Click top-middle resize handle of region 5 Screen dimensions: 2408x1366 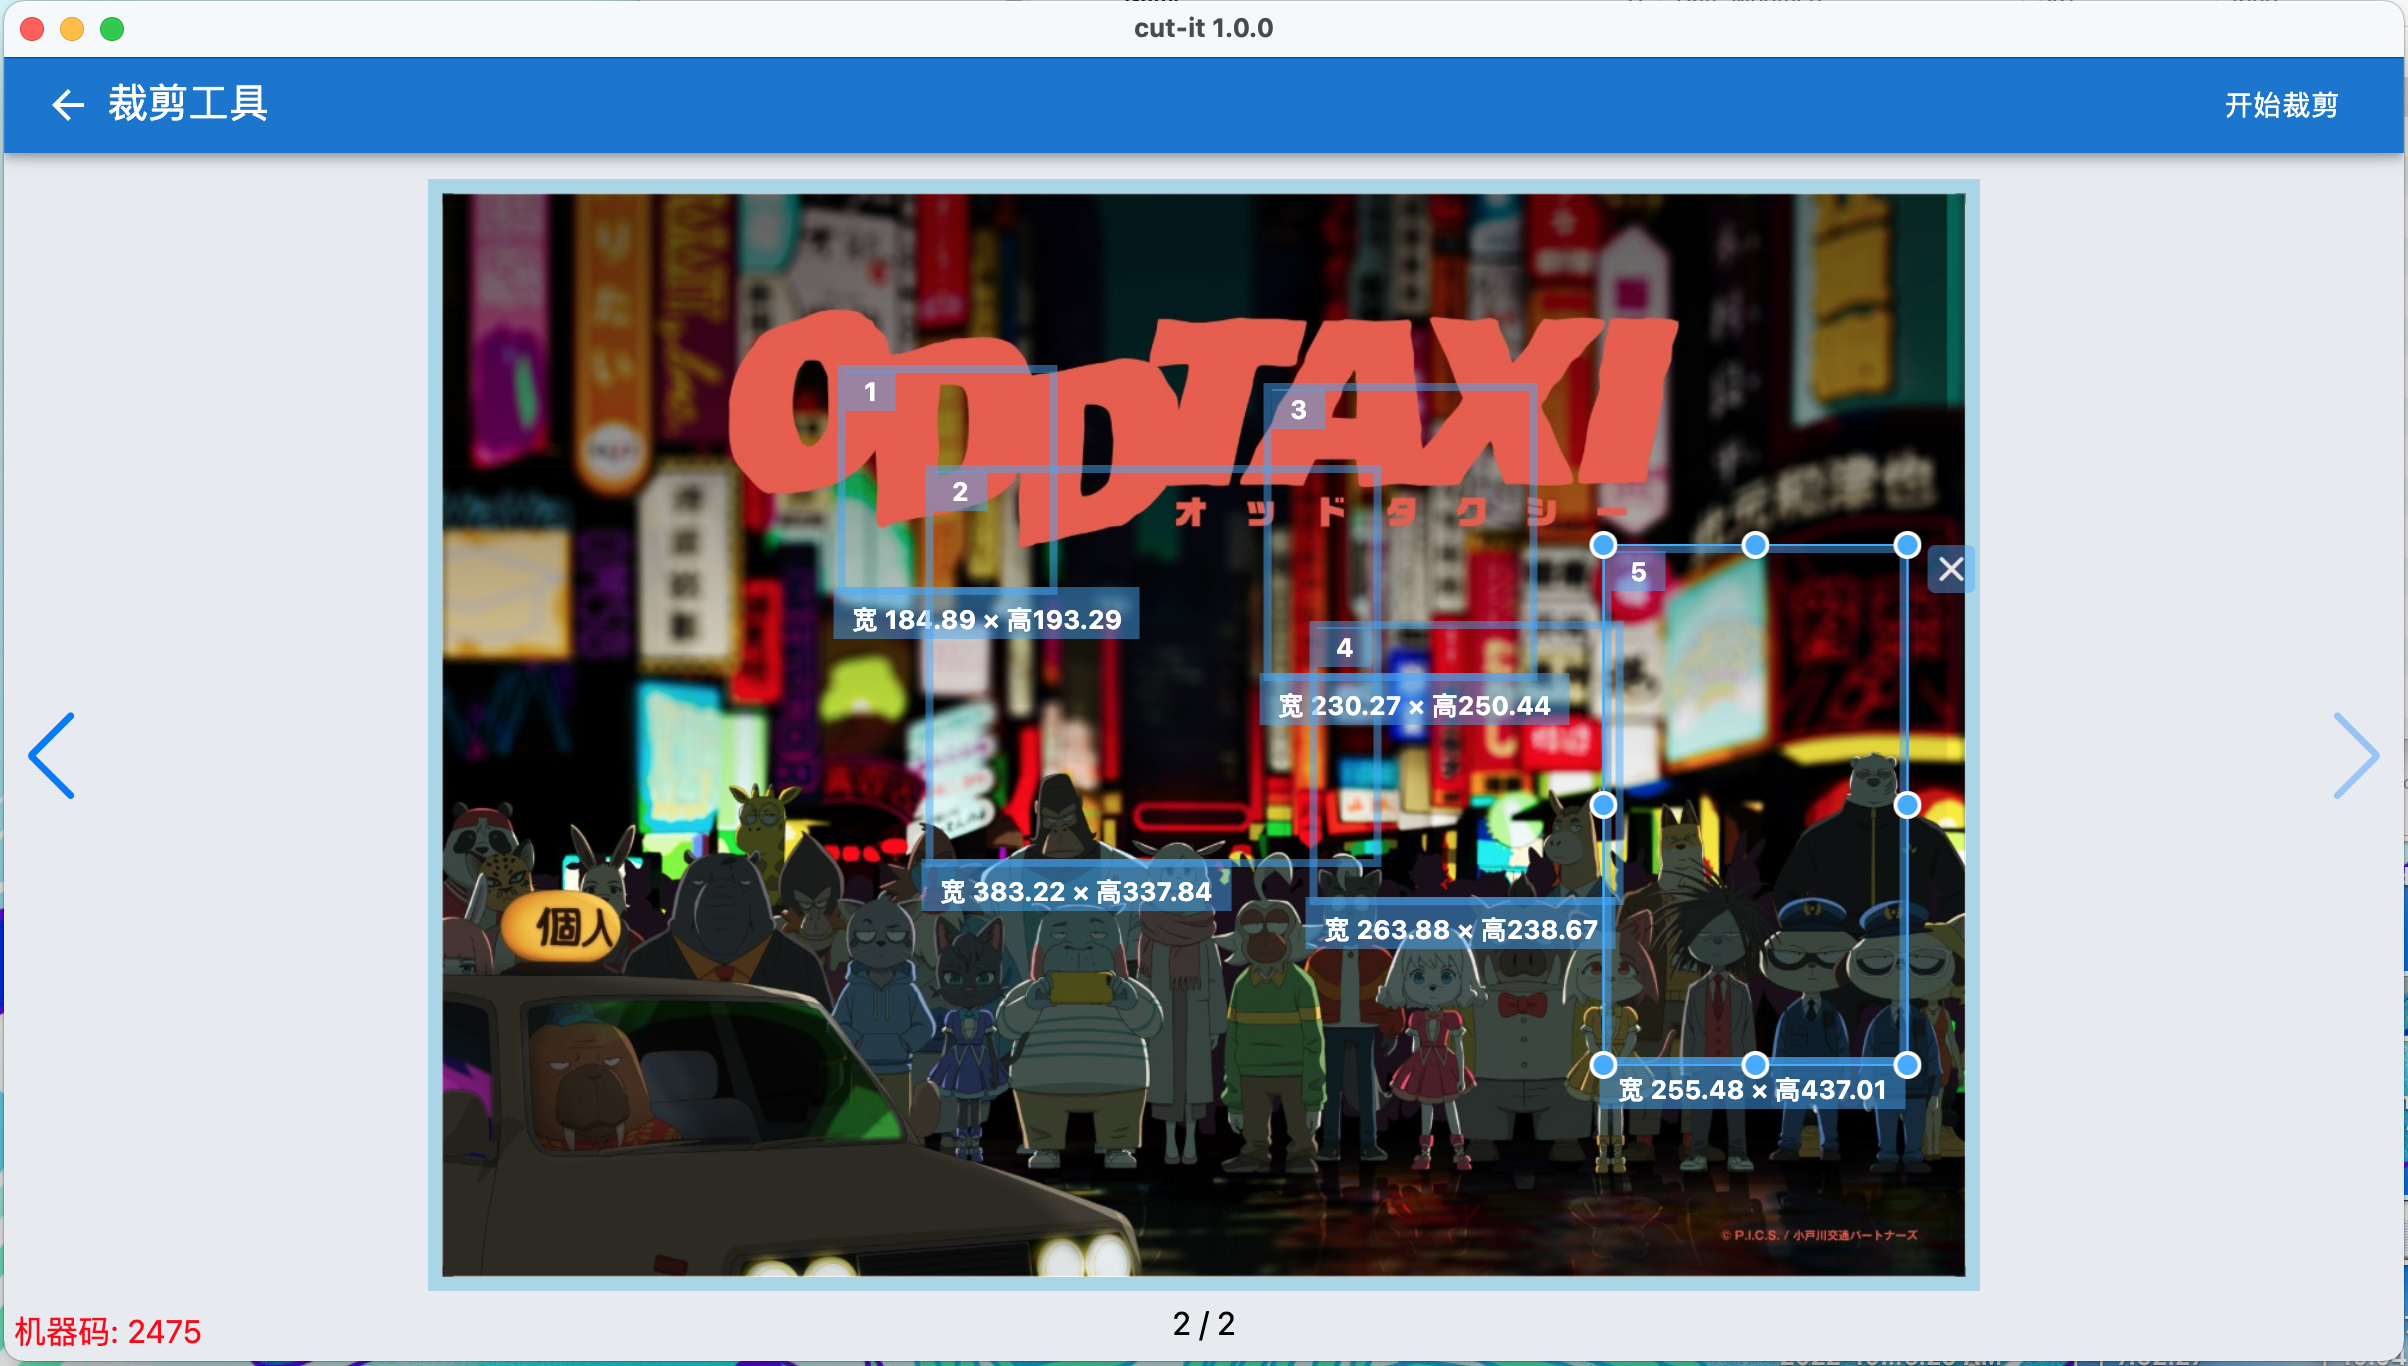pyautogui.click(x=1755, y=545)
